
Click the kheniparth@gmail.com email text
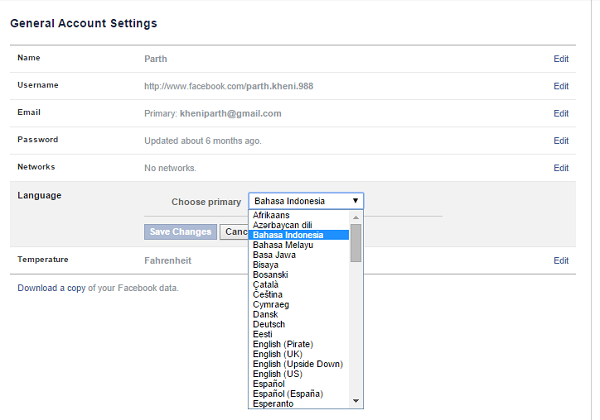pos(230,114)
